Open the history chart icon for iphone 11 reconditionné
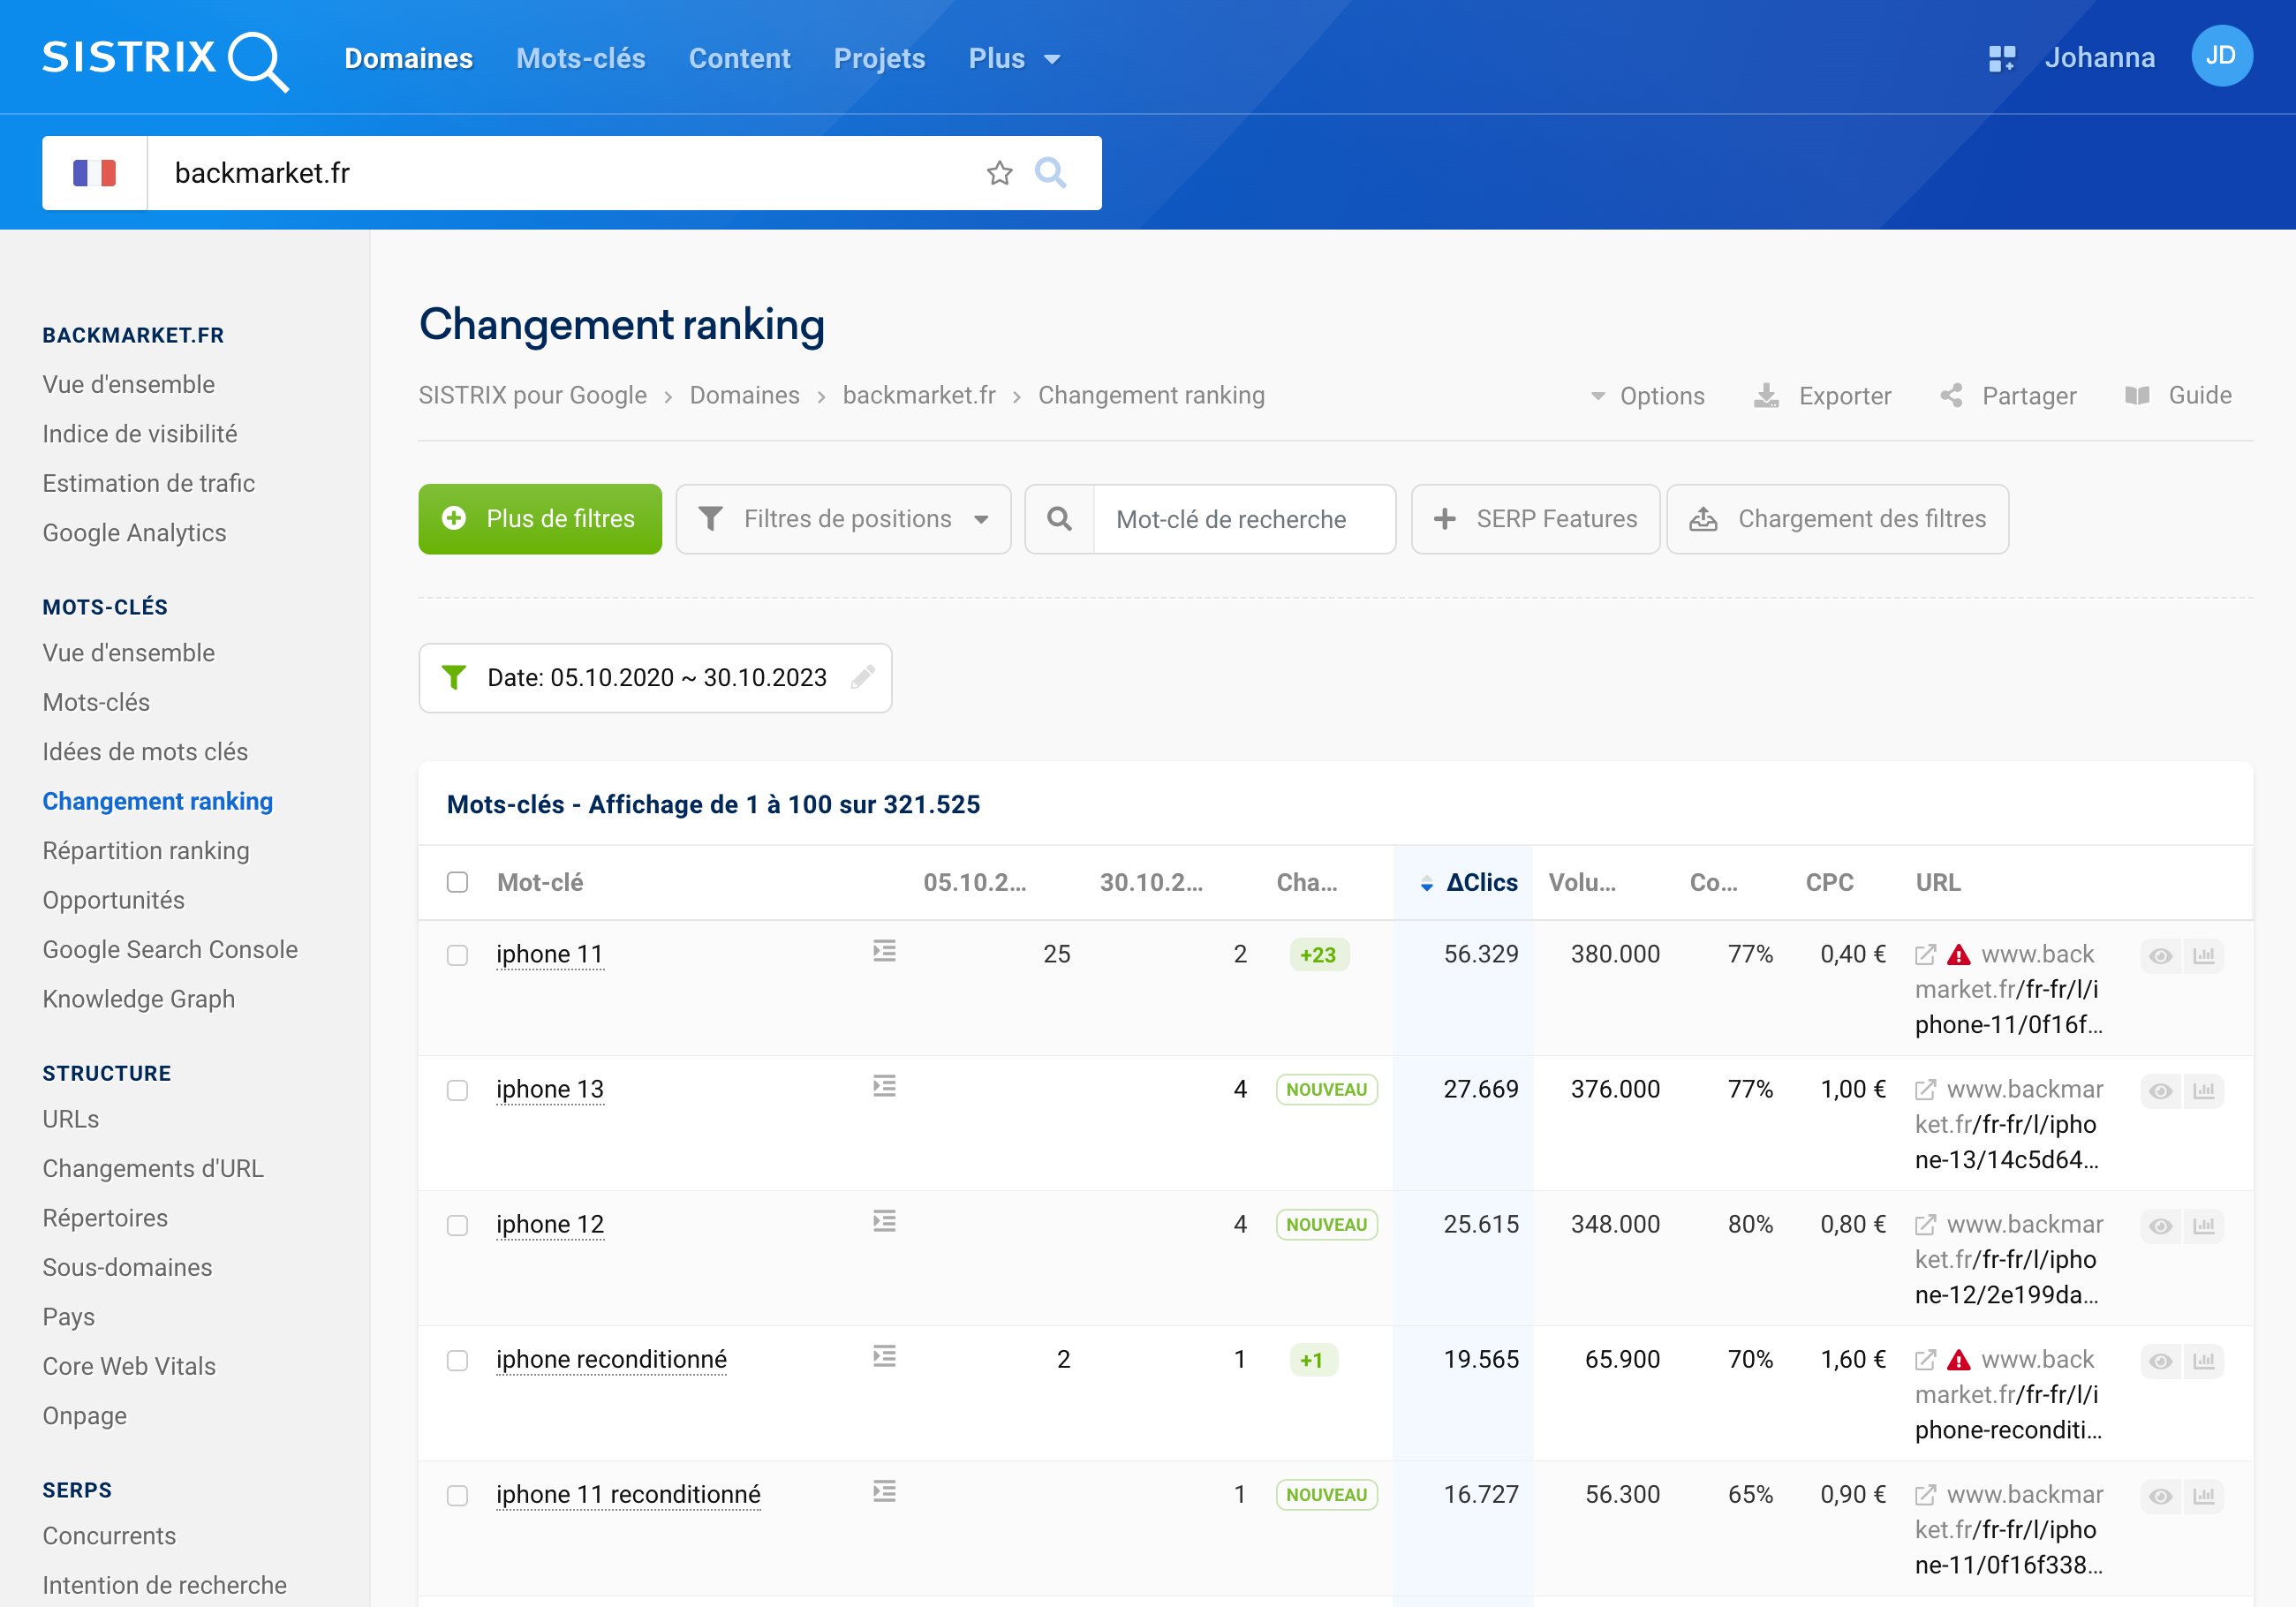 (2204, 1496)
